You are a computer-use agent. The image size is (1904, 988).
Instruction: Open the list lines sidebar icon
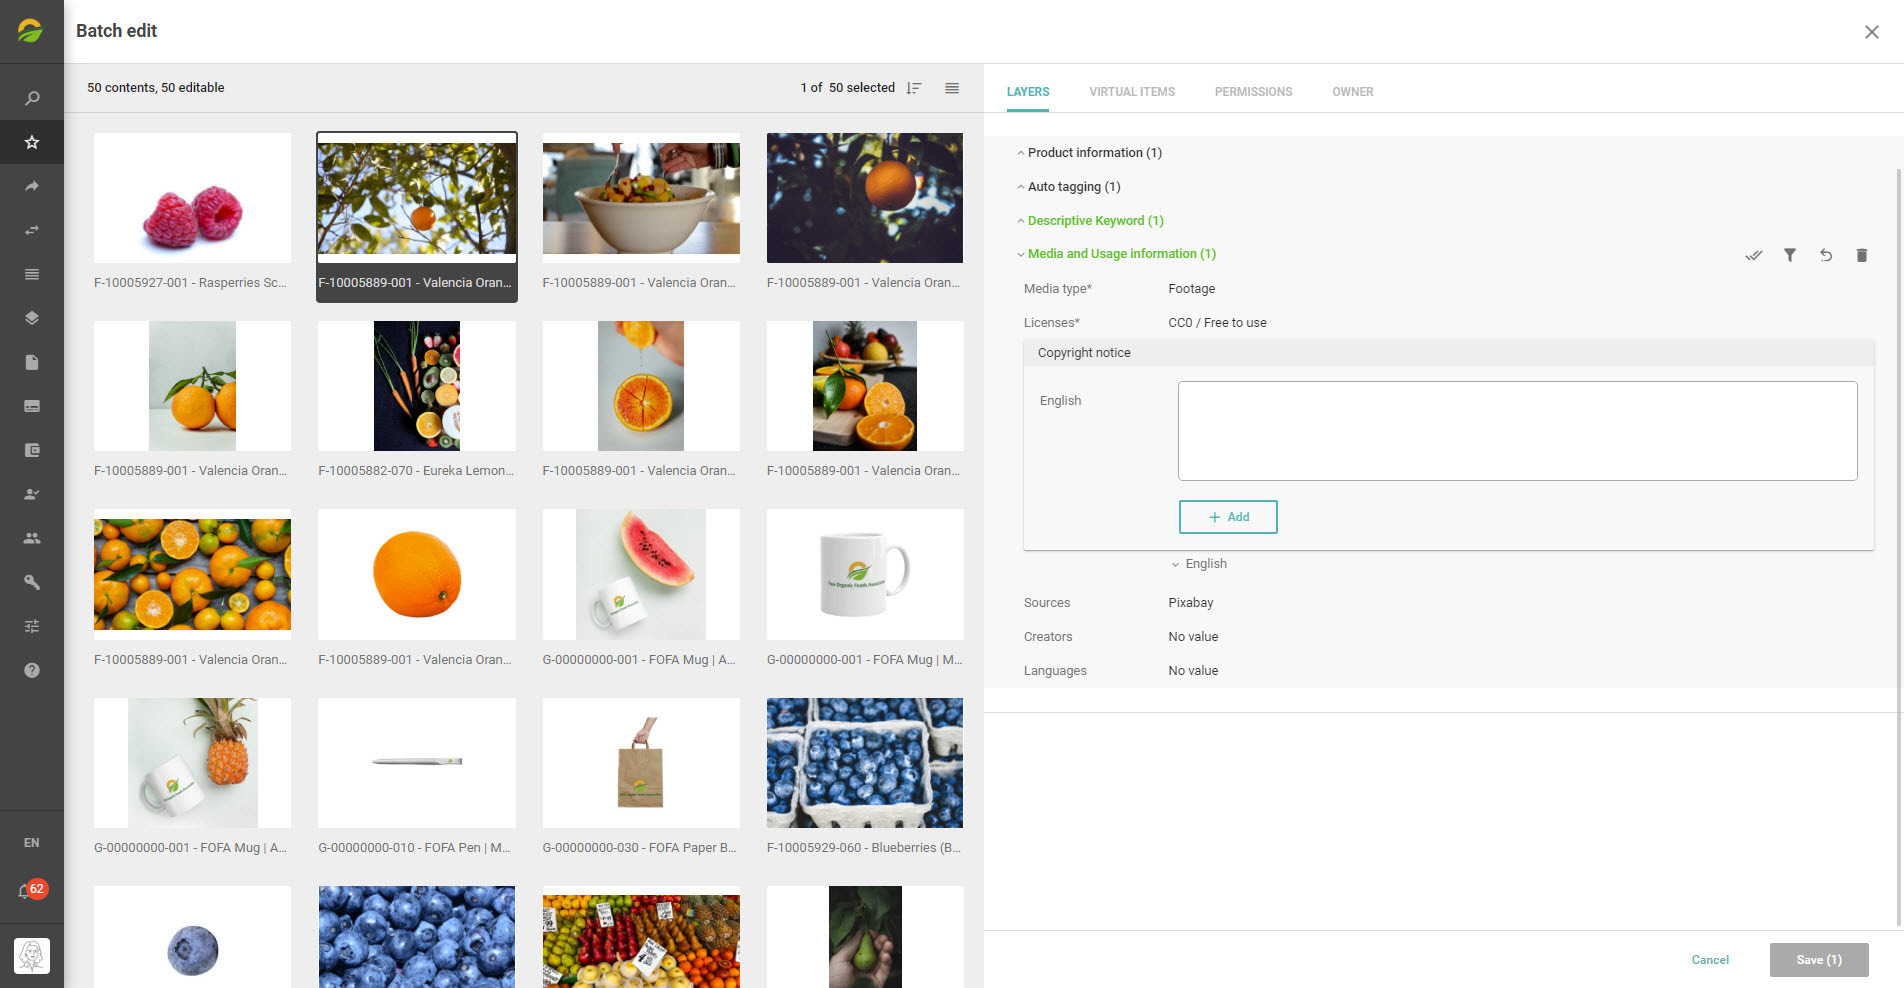[32, 274]
